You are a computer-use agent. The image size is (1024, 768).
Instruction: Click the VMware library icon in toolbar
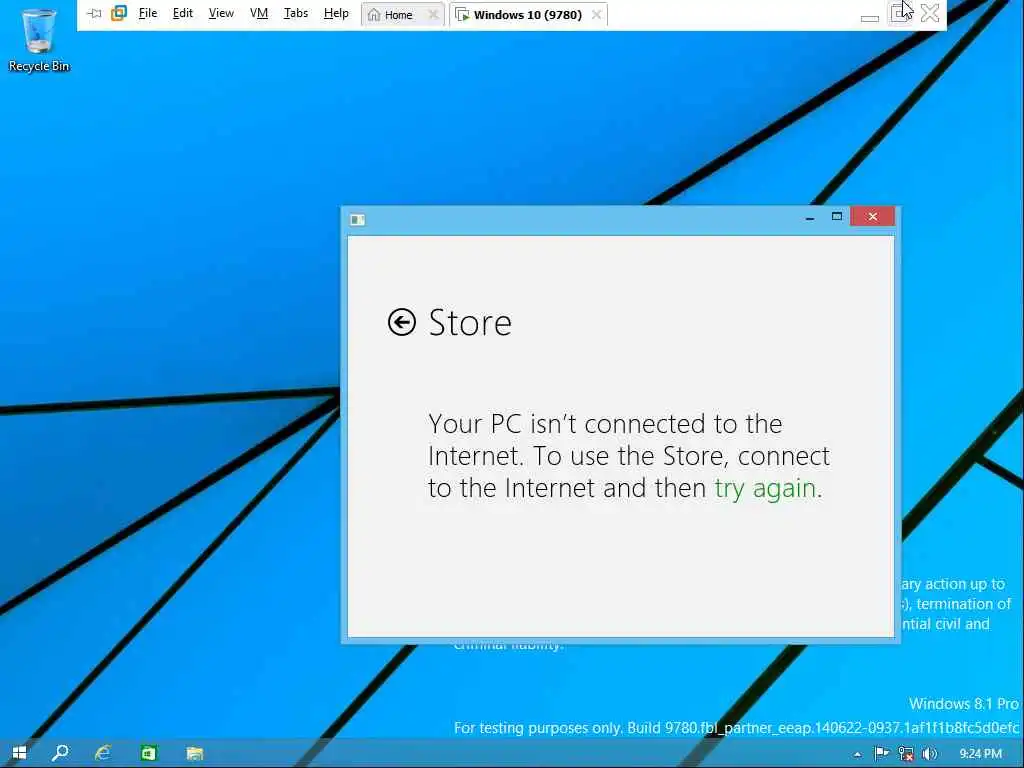coord(119,13)
